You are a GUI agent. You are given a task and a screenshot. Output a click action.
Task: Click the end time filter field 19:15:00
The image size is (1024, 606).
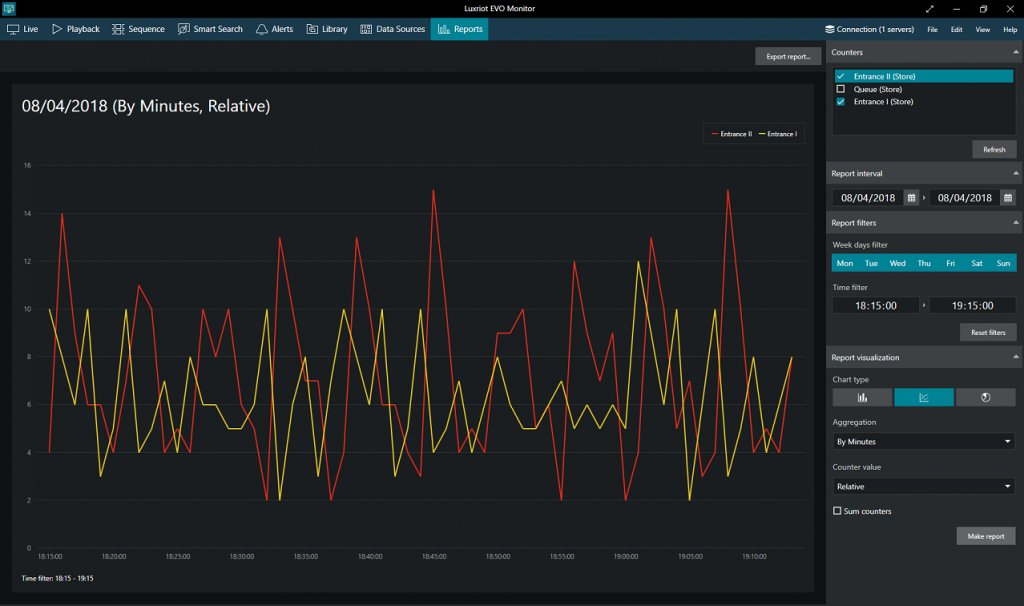[972, 305]
